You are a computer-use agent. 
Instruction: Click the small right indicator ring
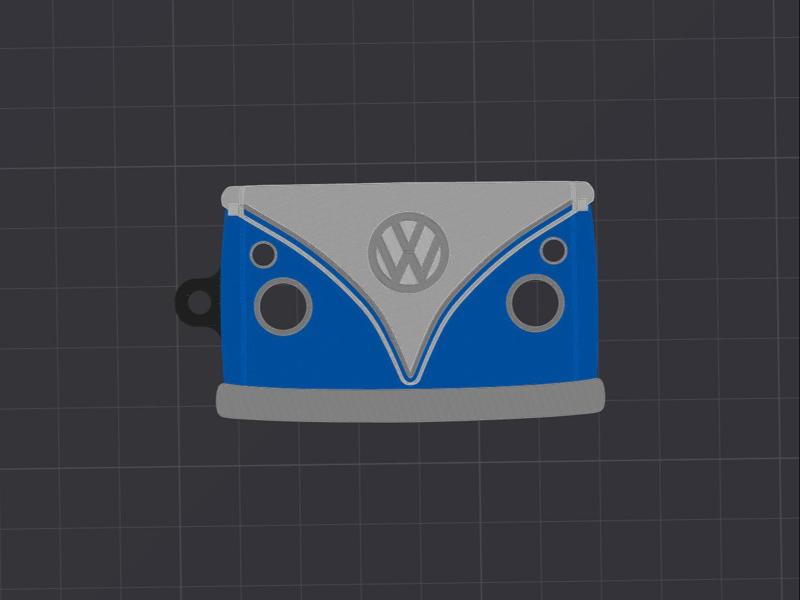pos(554,251)
